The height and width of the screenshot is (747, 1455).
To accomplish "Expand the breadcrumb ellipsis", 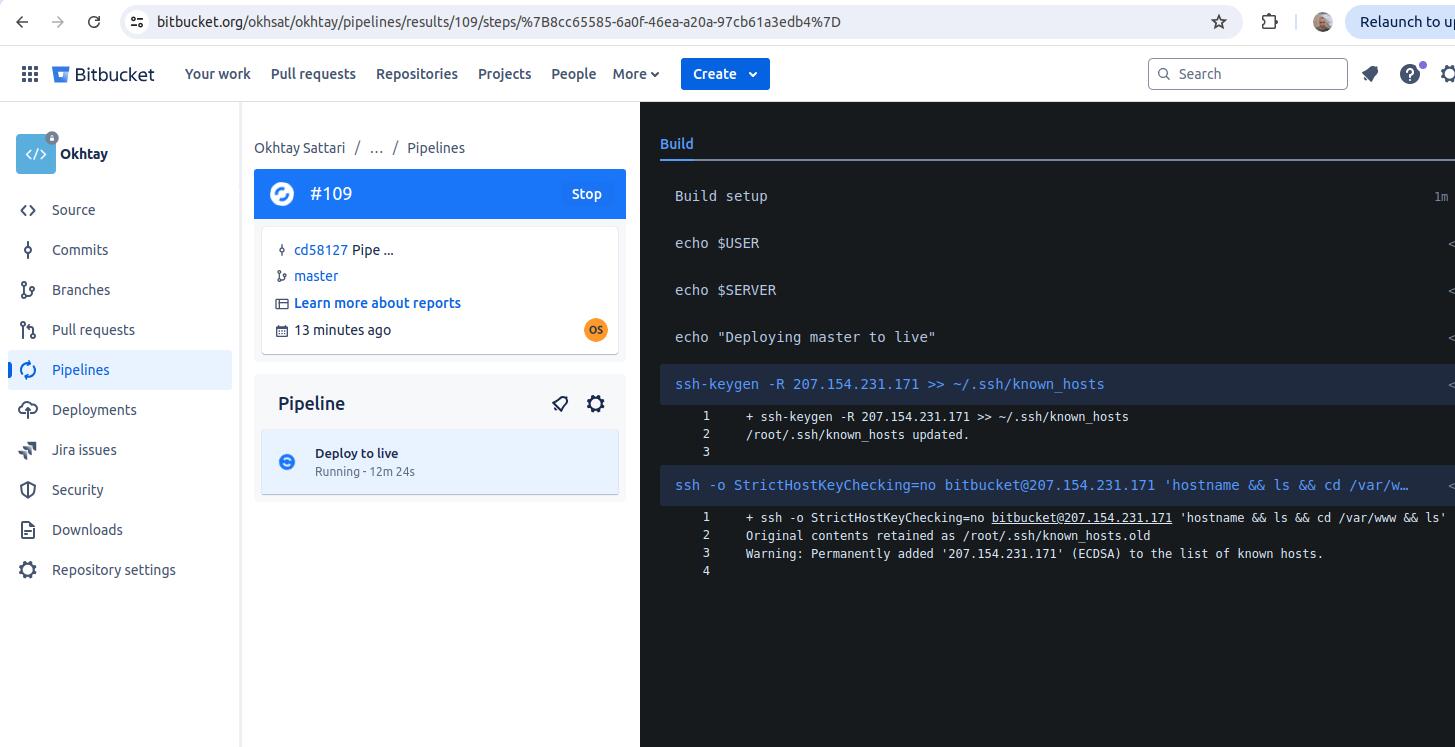I will (x=376, y=148).
